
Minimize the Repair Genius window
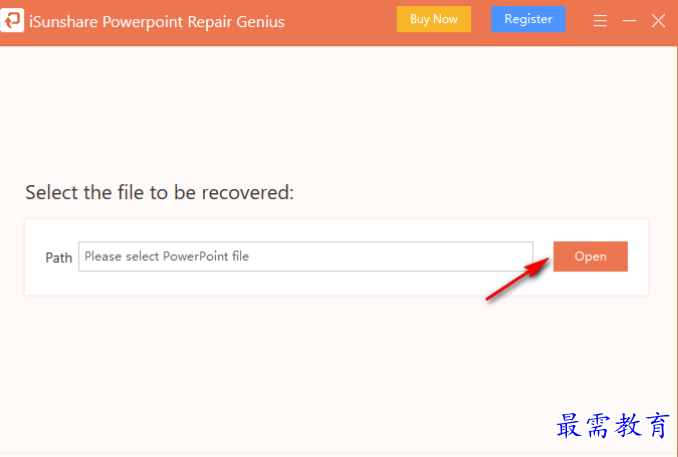629,20
